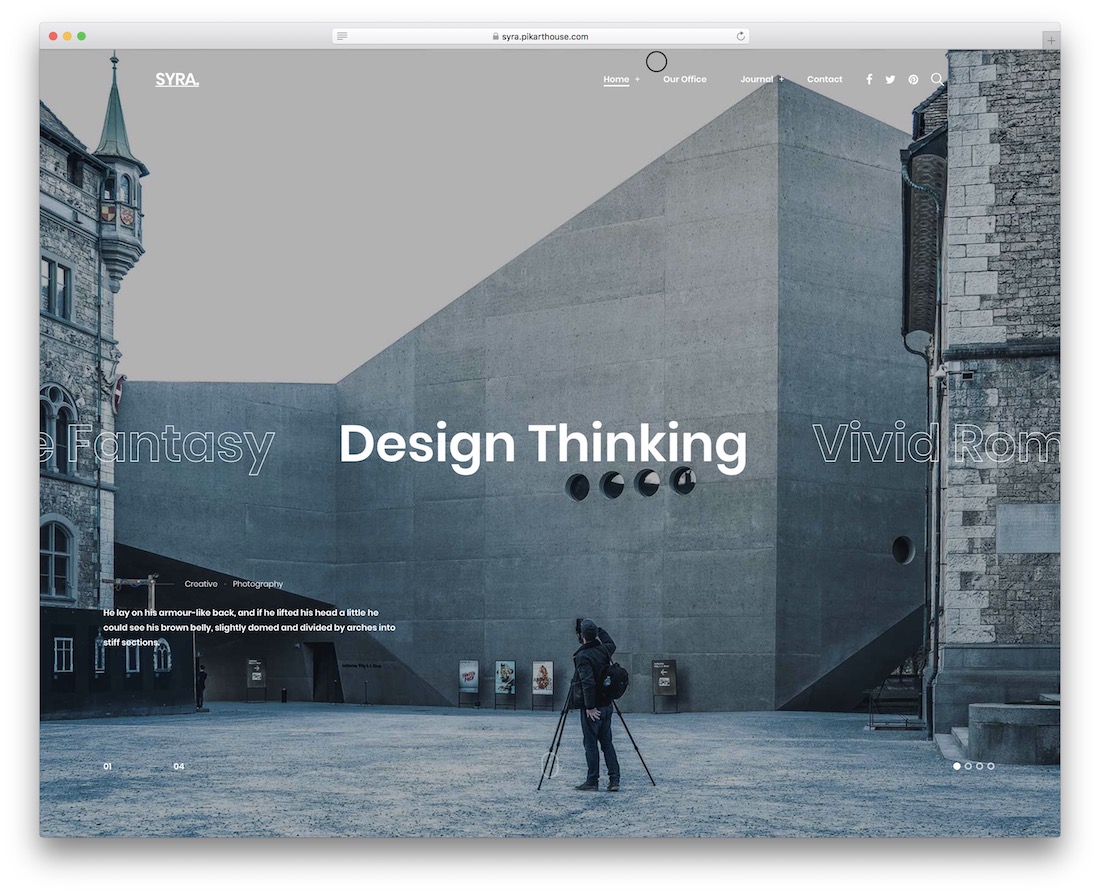
Task: Click the address bar URL field
Action: (x=540, y=36)
